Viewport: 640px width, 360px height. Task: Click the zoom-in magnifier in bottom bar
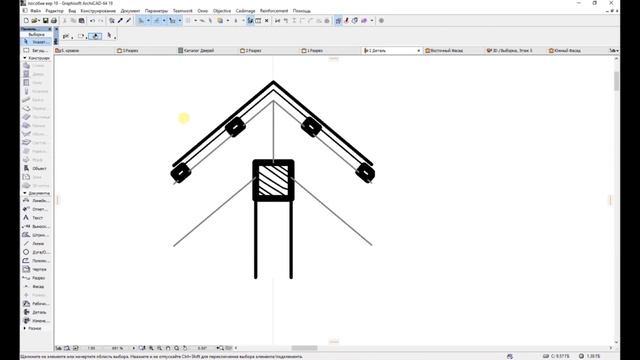(151, 348)
